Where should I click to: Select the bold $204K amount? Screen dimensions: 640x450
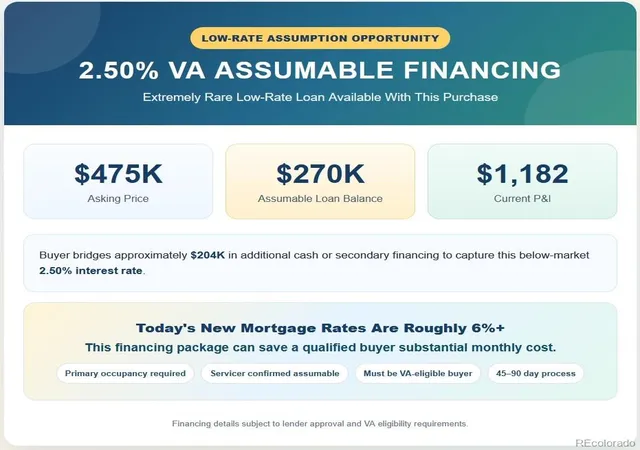[207, 255]
